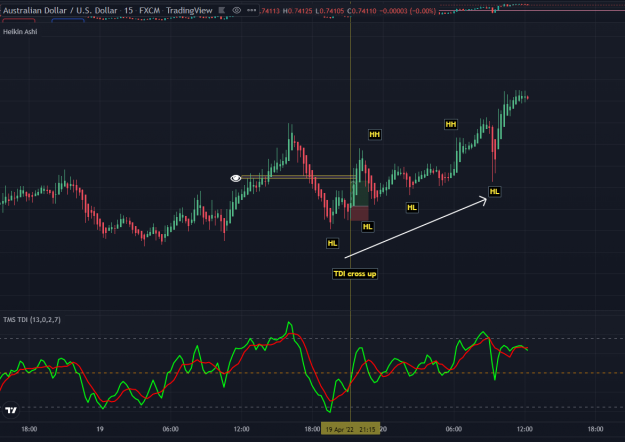Toggle the eye icon in the chart title legend
Image resolution: width=625 pixels, height=442 pixels.
pos(236,10)
